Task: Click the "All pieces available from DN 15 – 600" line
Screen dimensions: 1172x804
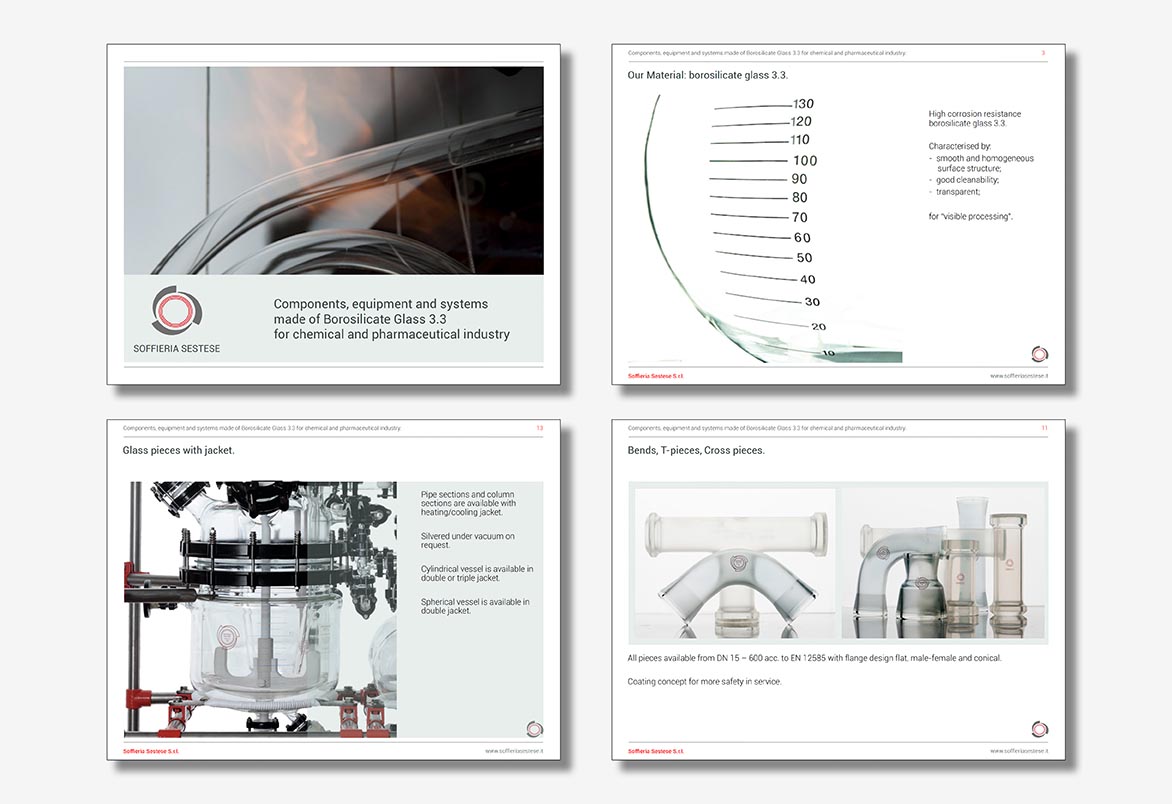Action: 814,658
